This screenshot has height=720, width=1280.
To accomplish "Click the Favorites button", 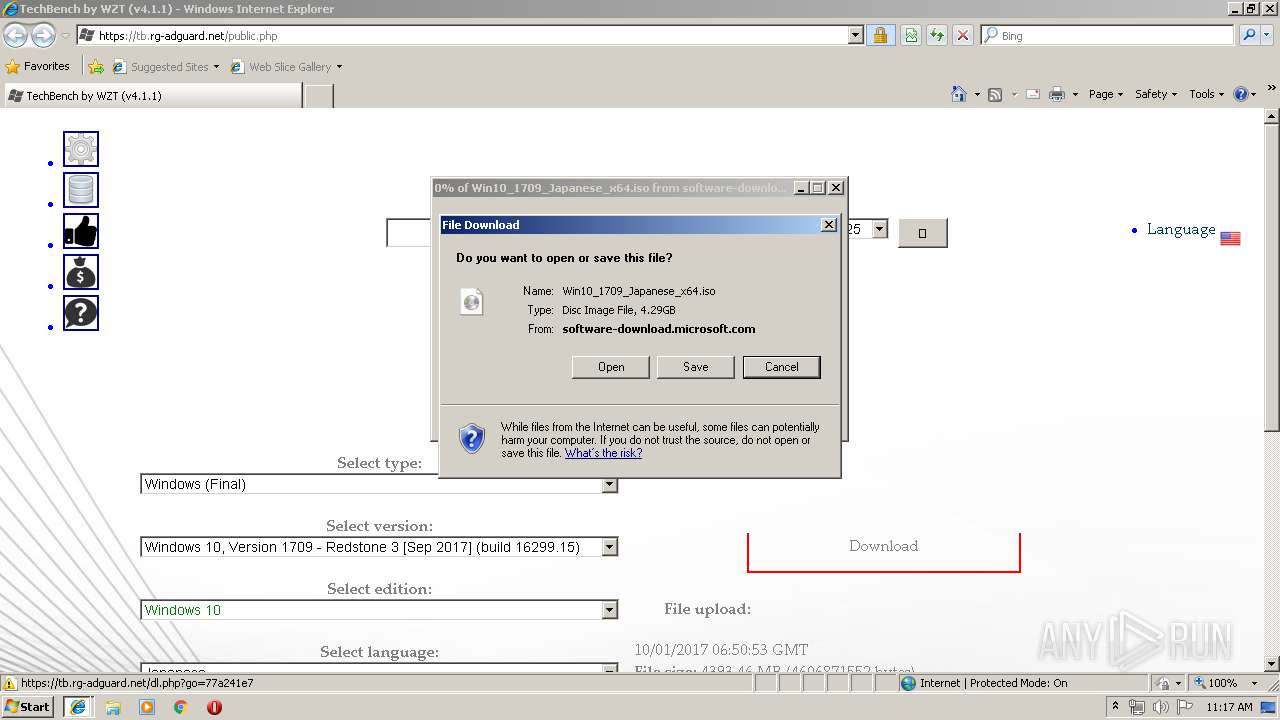I will coord(38,66).
